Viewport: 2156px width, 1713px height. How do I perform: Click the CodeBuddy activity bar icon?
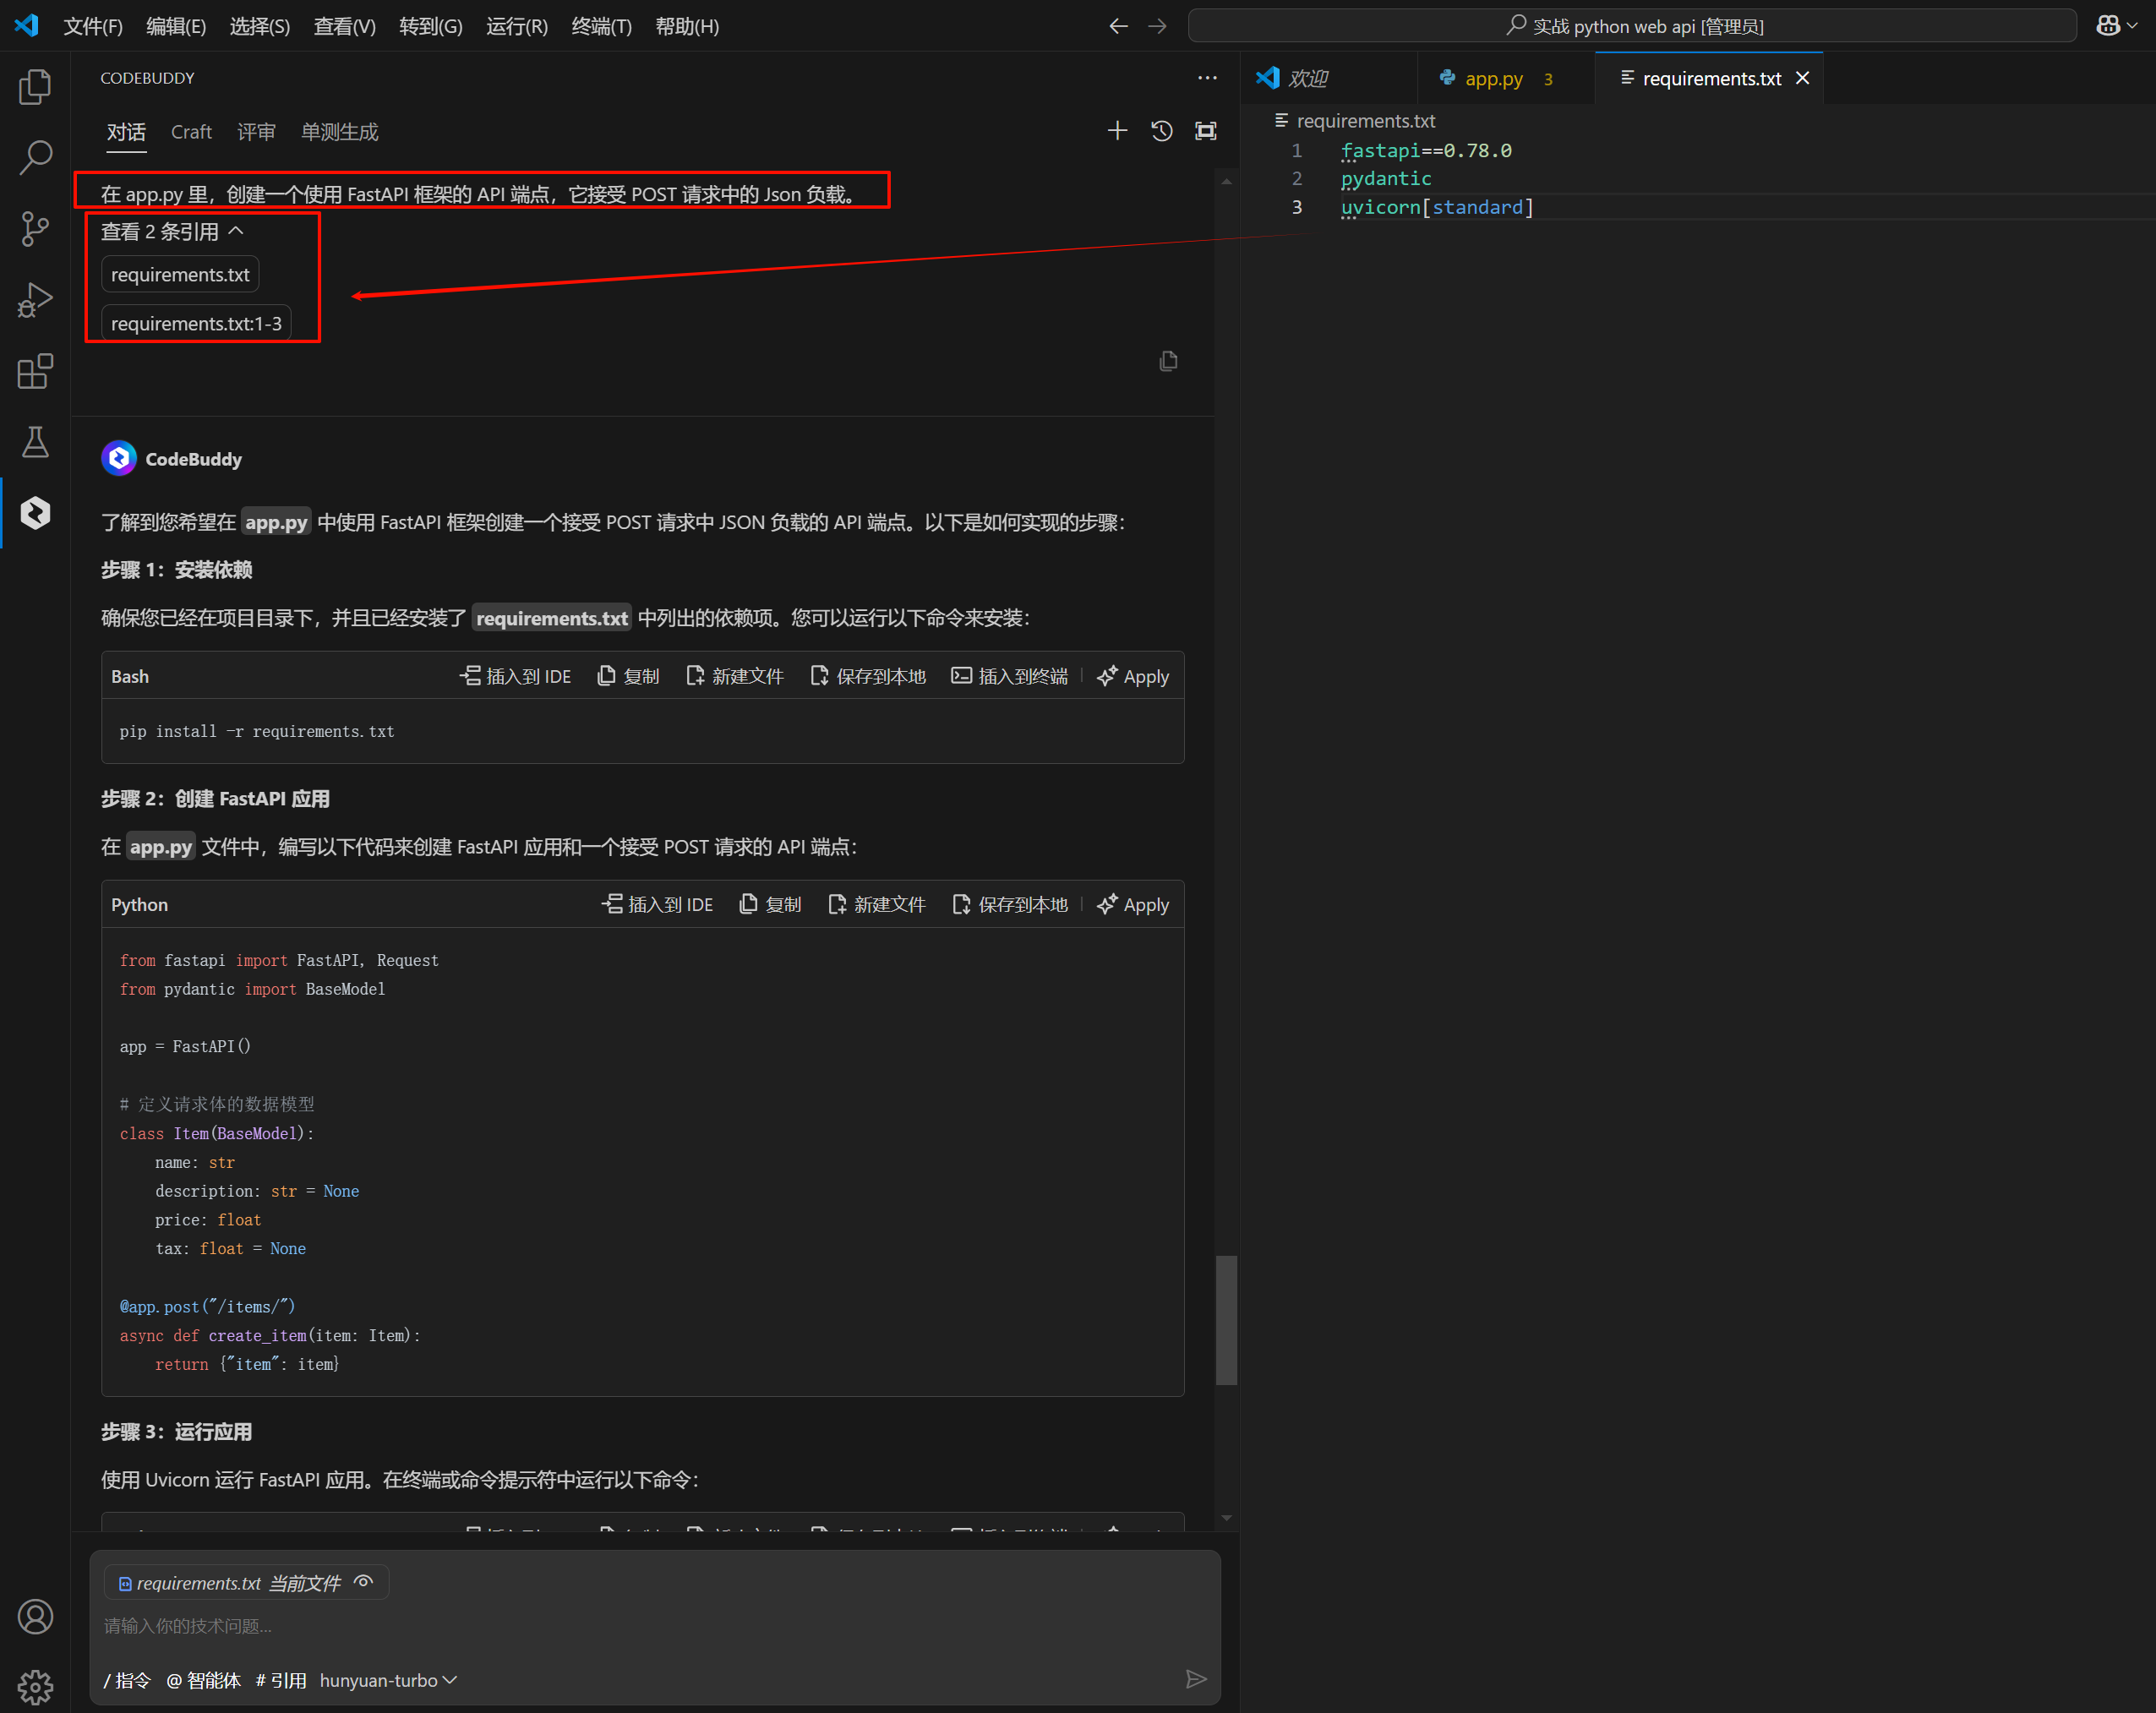pos(35,513)
